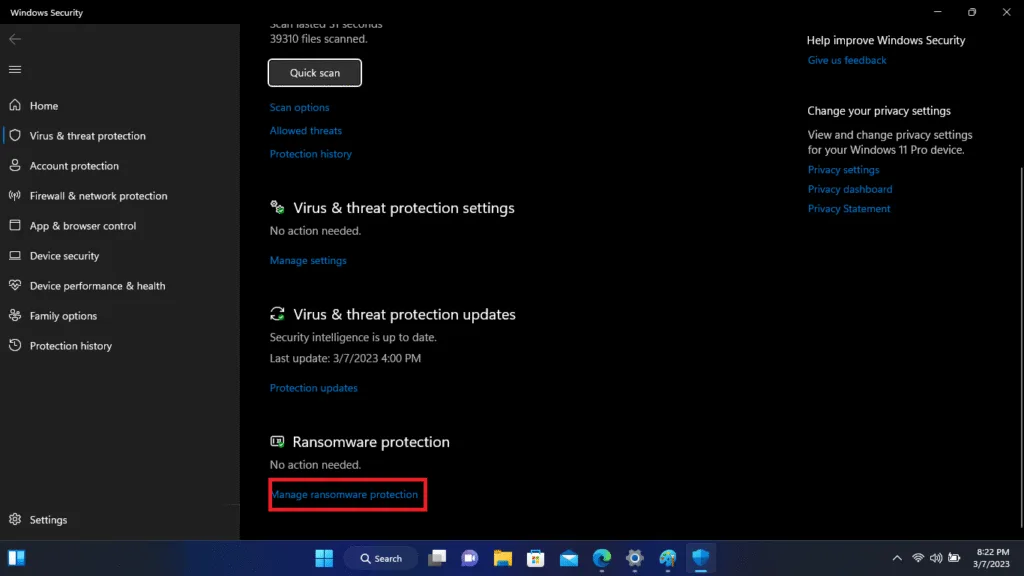This screenshot has height=576, width=1024.
Task: Click the clock icon for Protection history
Action: tap(15, 345)
